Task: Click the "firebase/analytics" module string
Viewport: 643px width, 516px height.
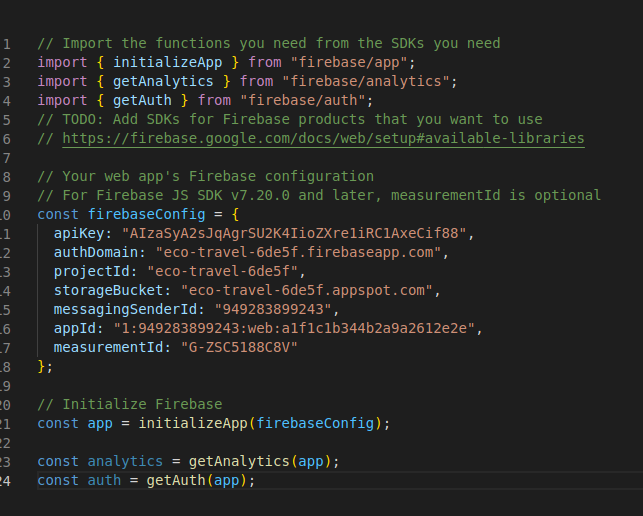Action: pos(368,81)
